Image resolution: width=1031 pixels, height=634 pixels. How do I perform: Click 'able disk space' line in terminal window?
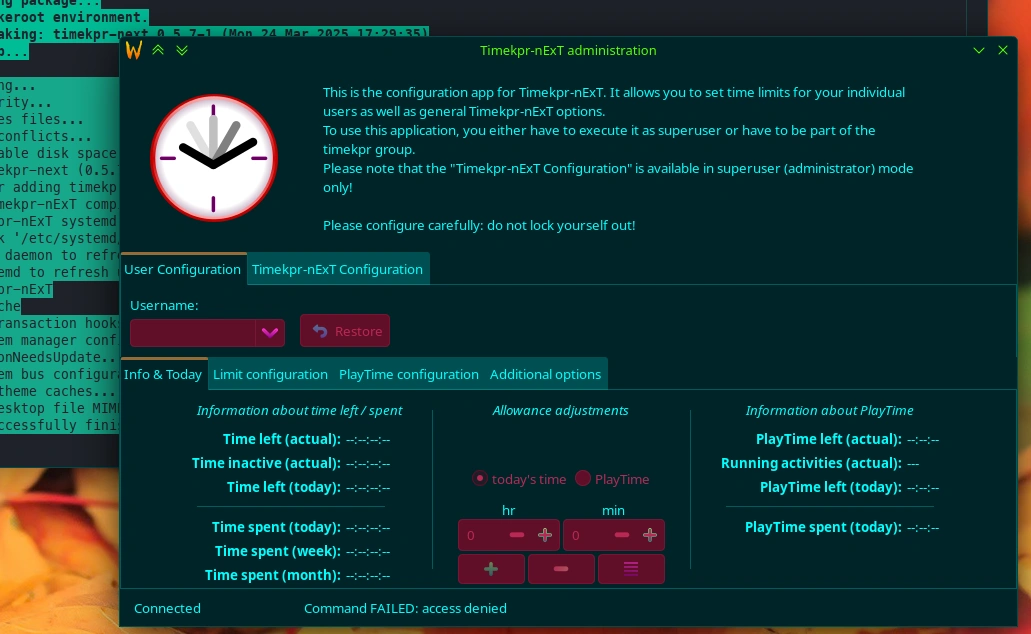point(59,153)
